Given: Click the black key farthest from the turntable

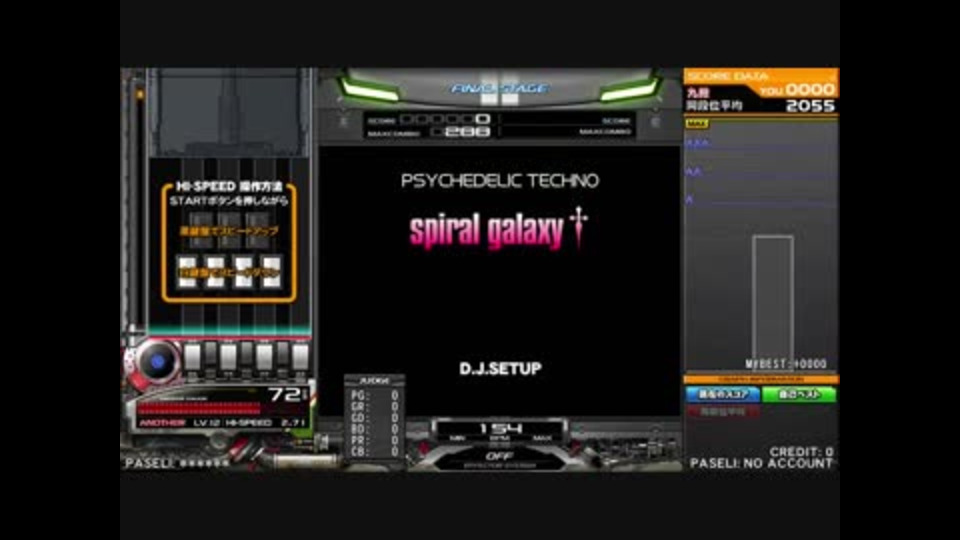Looking at the screenshot, I should pyautogui.click(x=282, y=355).
